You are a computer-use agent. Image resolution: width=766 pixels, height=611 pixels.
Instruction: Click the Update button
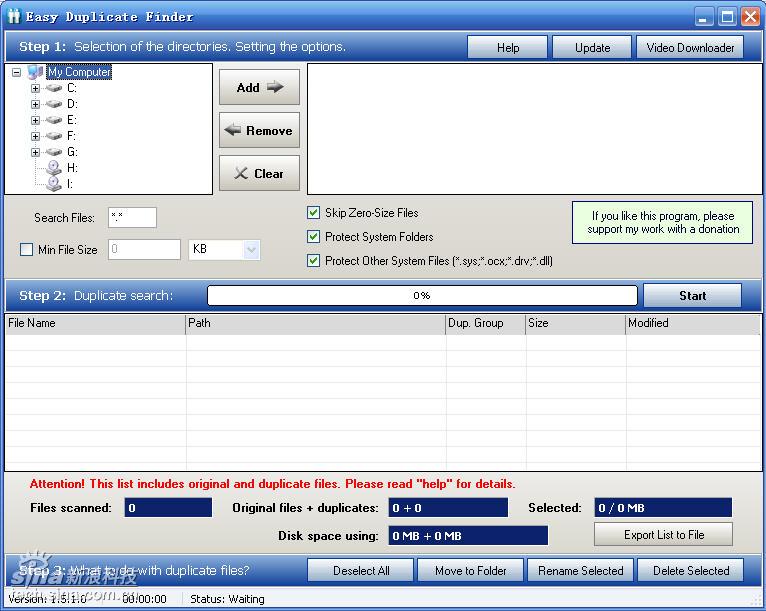click(x=592, y=47)
